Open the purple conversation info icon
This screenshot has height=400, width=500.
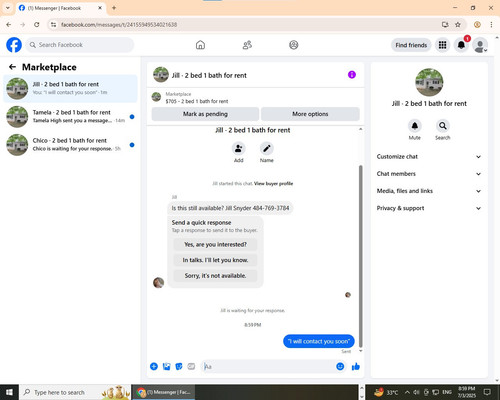[x=352, y=75]
